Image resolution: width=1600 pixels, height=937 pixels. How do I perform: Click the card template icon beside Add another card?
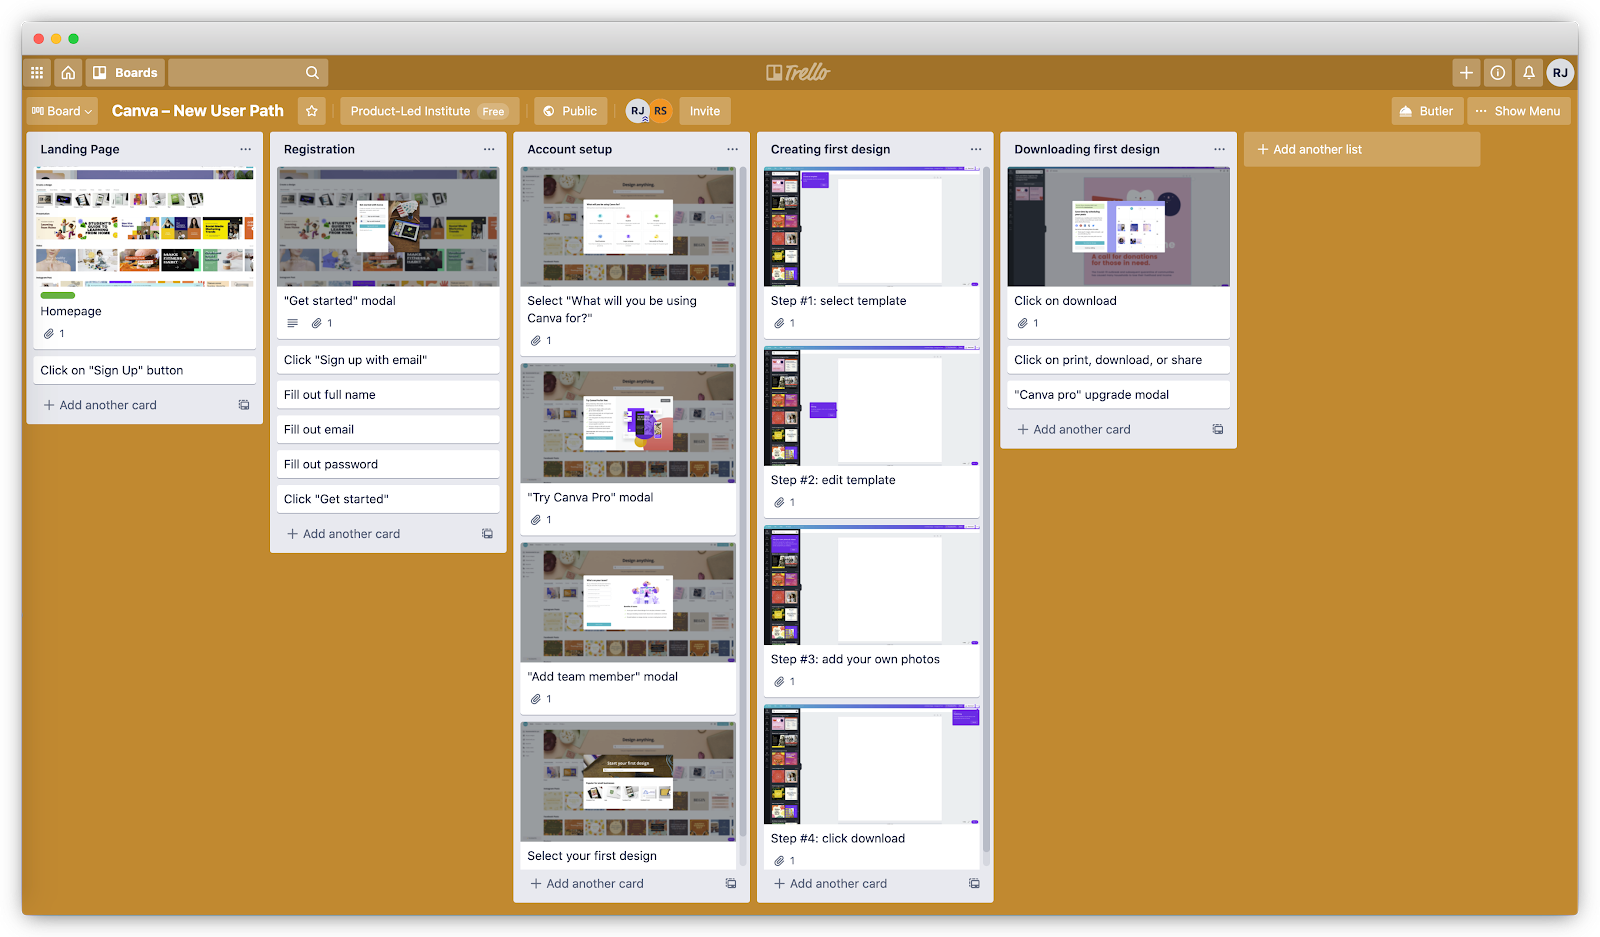(243, 404)
